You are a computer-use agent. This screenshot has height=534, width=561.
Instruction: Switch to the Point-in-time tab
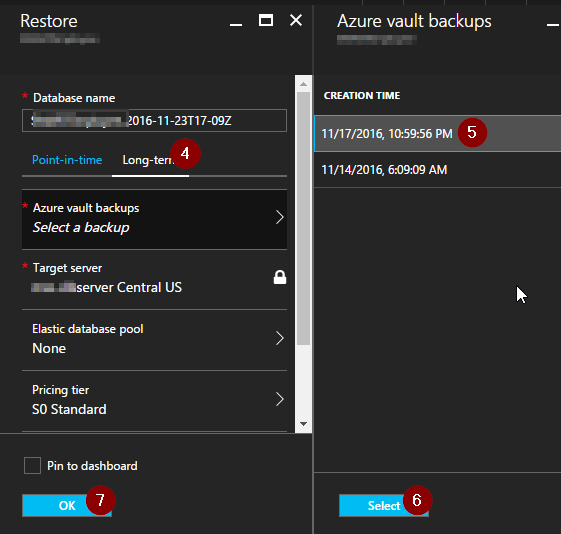tap(67, 160)
